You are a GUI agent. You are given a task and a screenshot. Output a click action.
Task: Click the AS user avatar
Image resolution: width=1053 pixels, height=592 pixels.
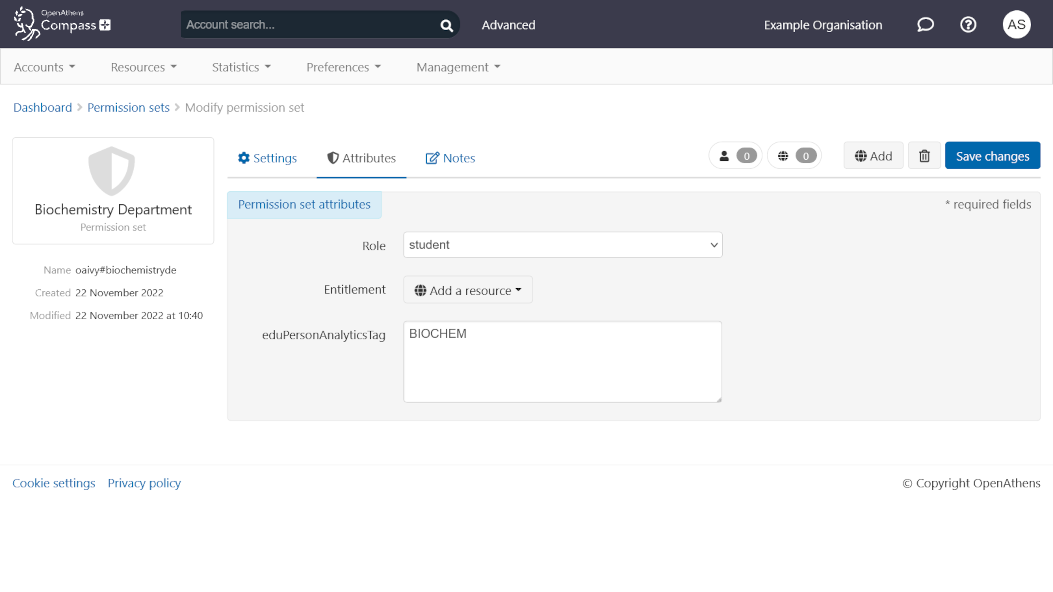pos(1016,25)
